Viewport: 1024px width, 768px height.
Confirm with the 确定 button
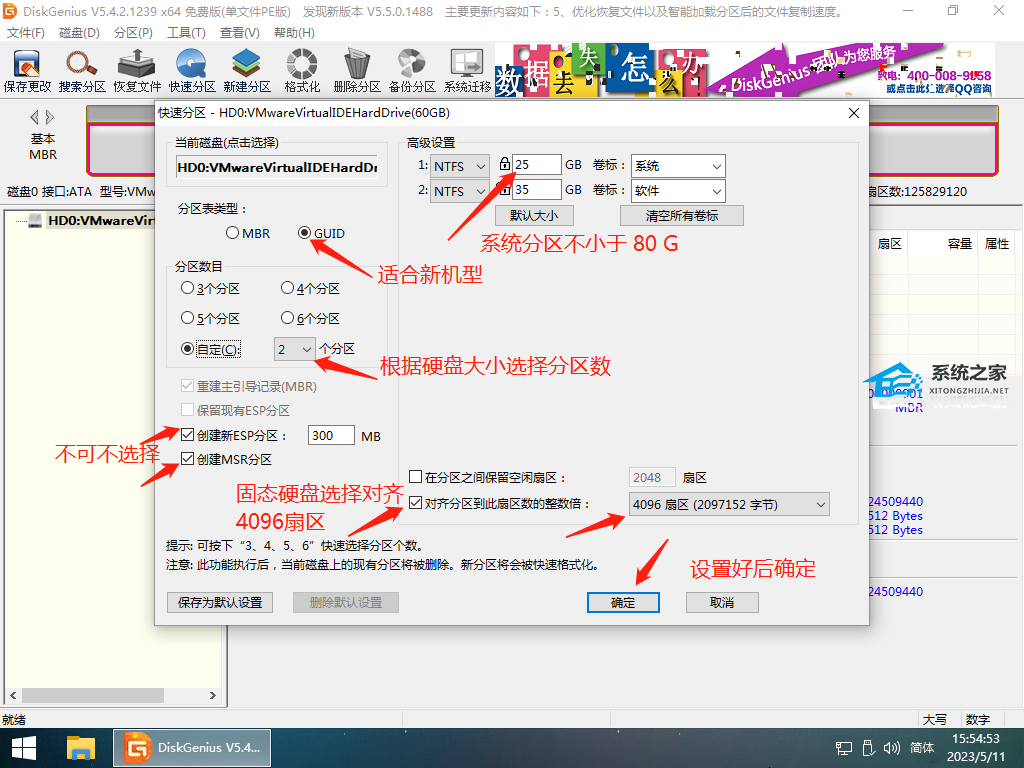coord(623,602)
